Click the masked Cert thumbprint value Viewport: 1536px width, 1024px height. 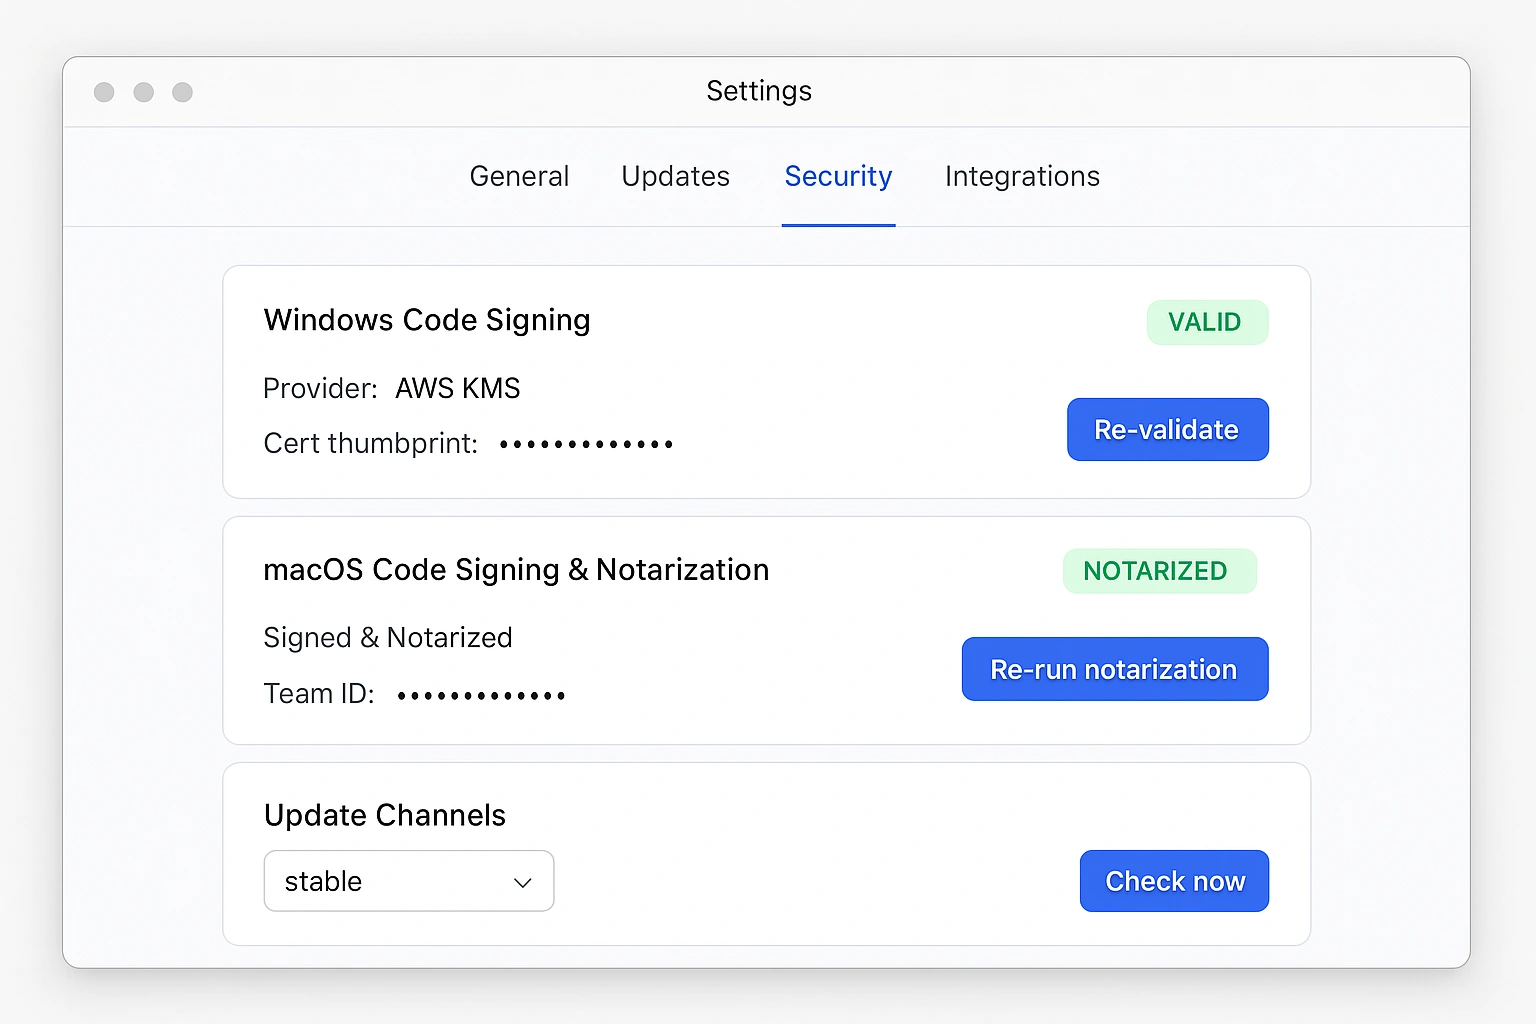tap(586, 444)
